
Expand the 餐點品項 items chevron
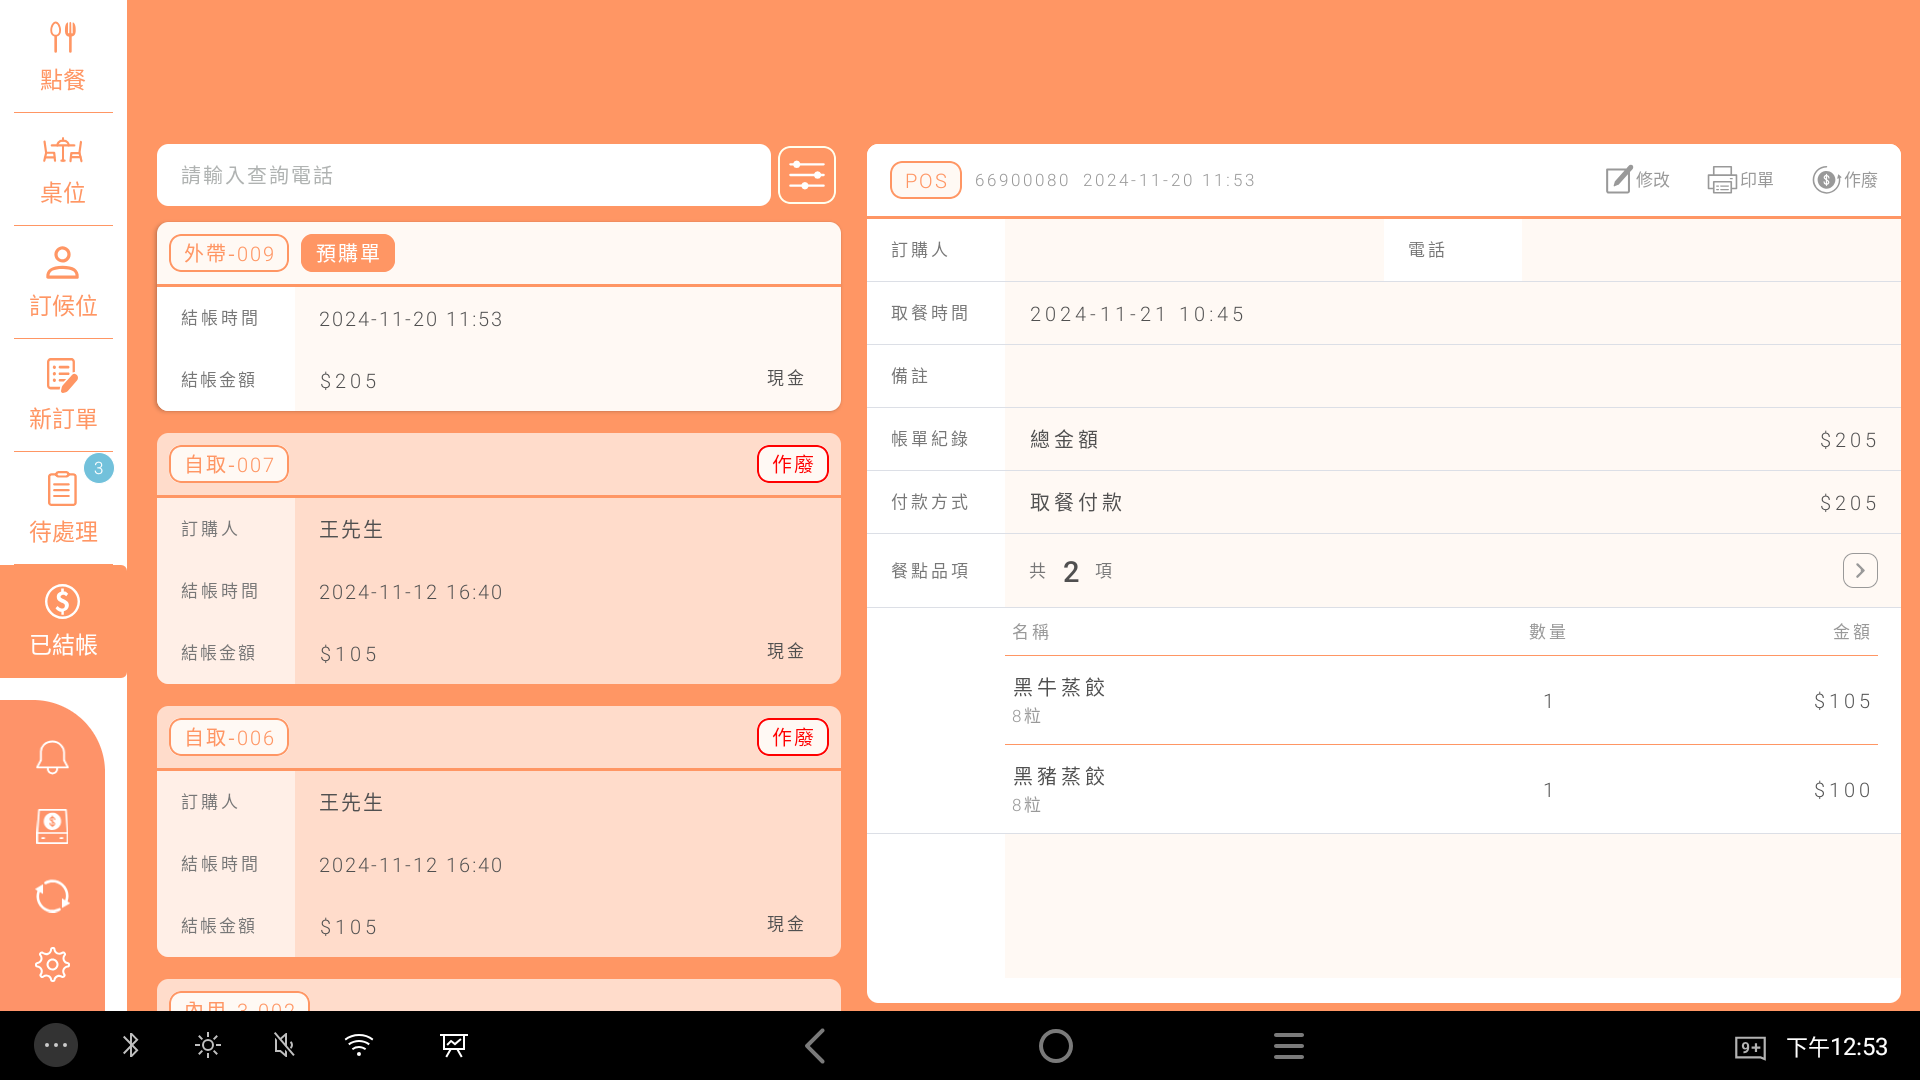pyautogui.click(x=1859, y=570)
